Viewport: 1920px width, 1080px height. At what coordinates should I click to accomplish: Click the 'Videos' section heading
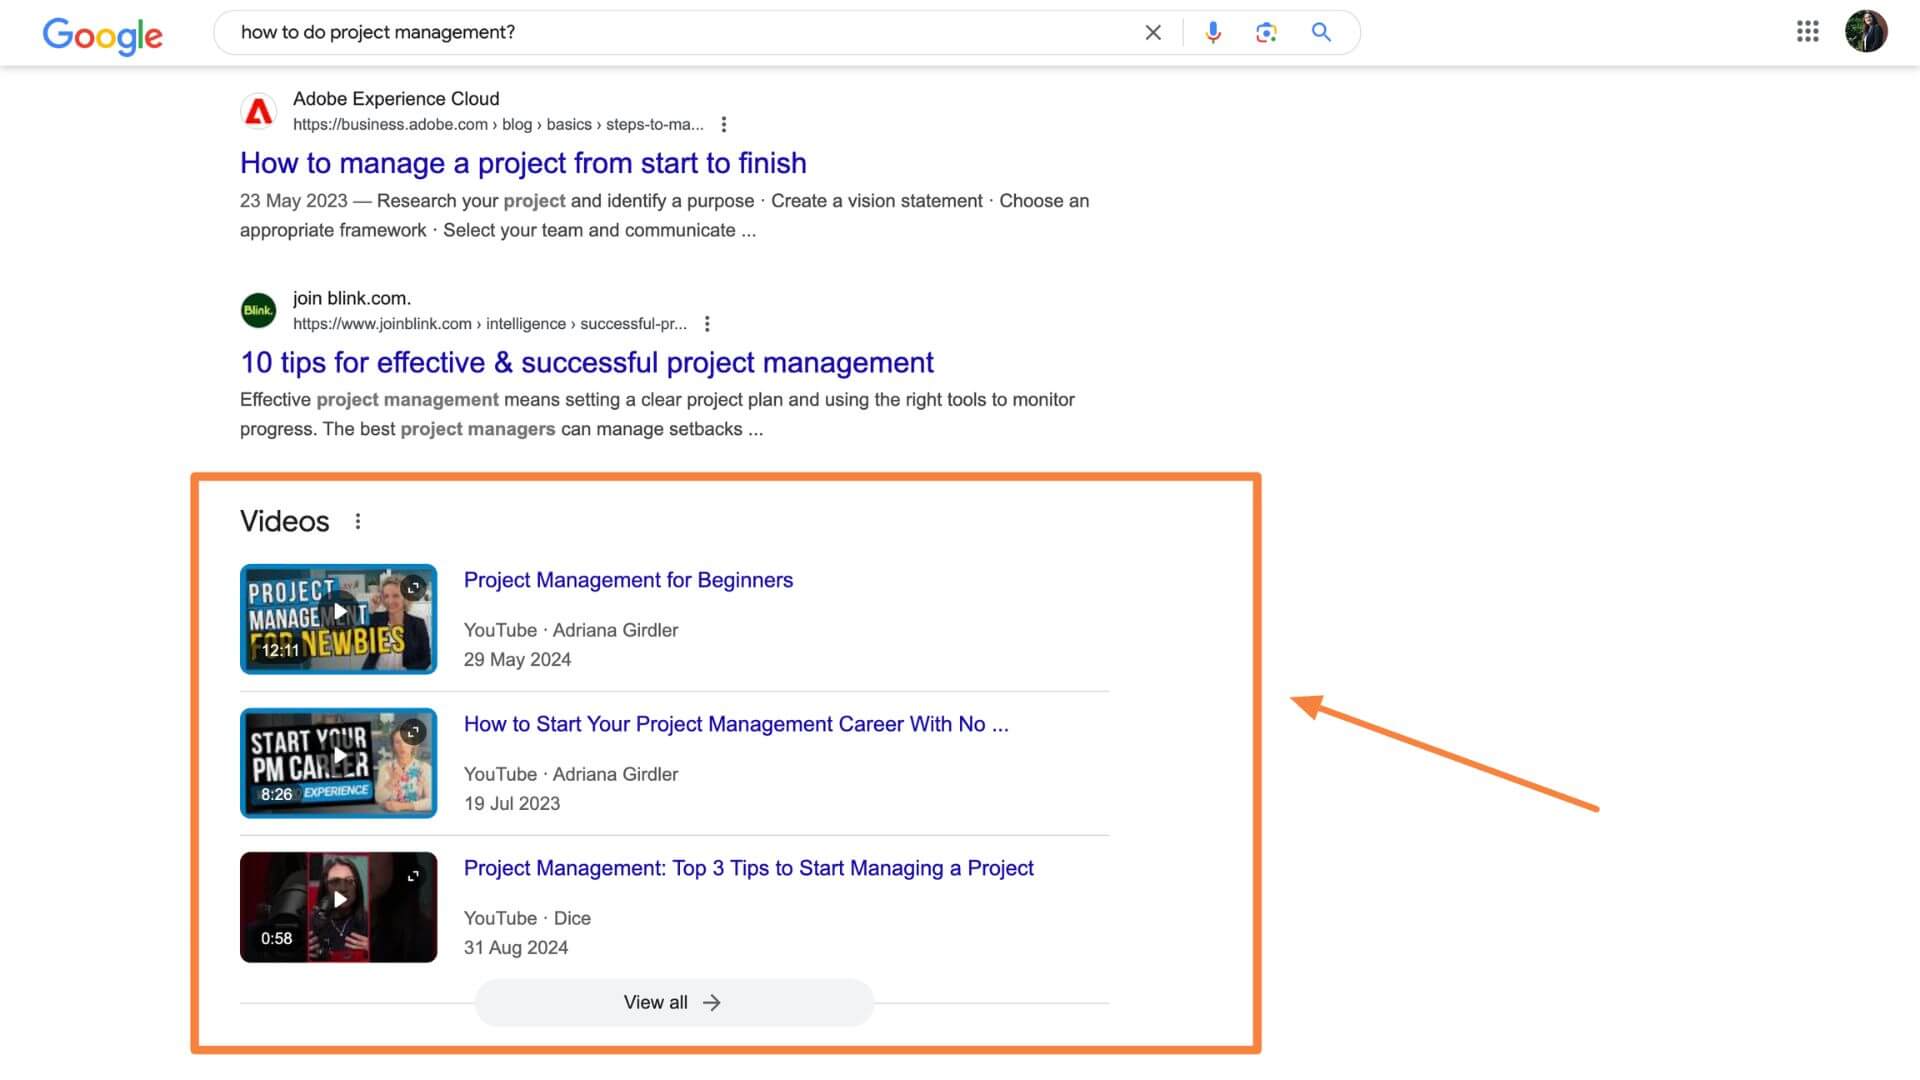click(x=284, y=521)
